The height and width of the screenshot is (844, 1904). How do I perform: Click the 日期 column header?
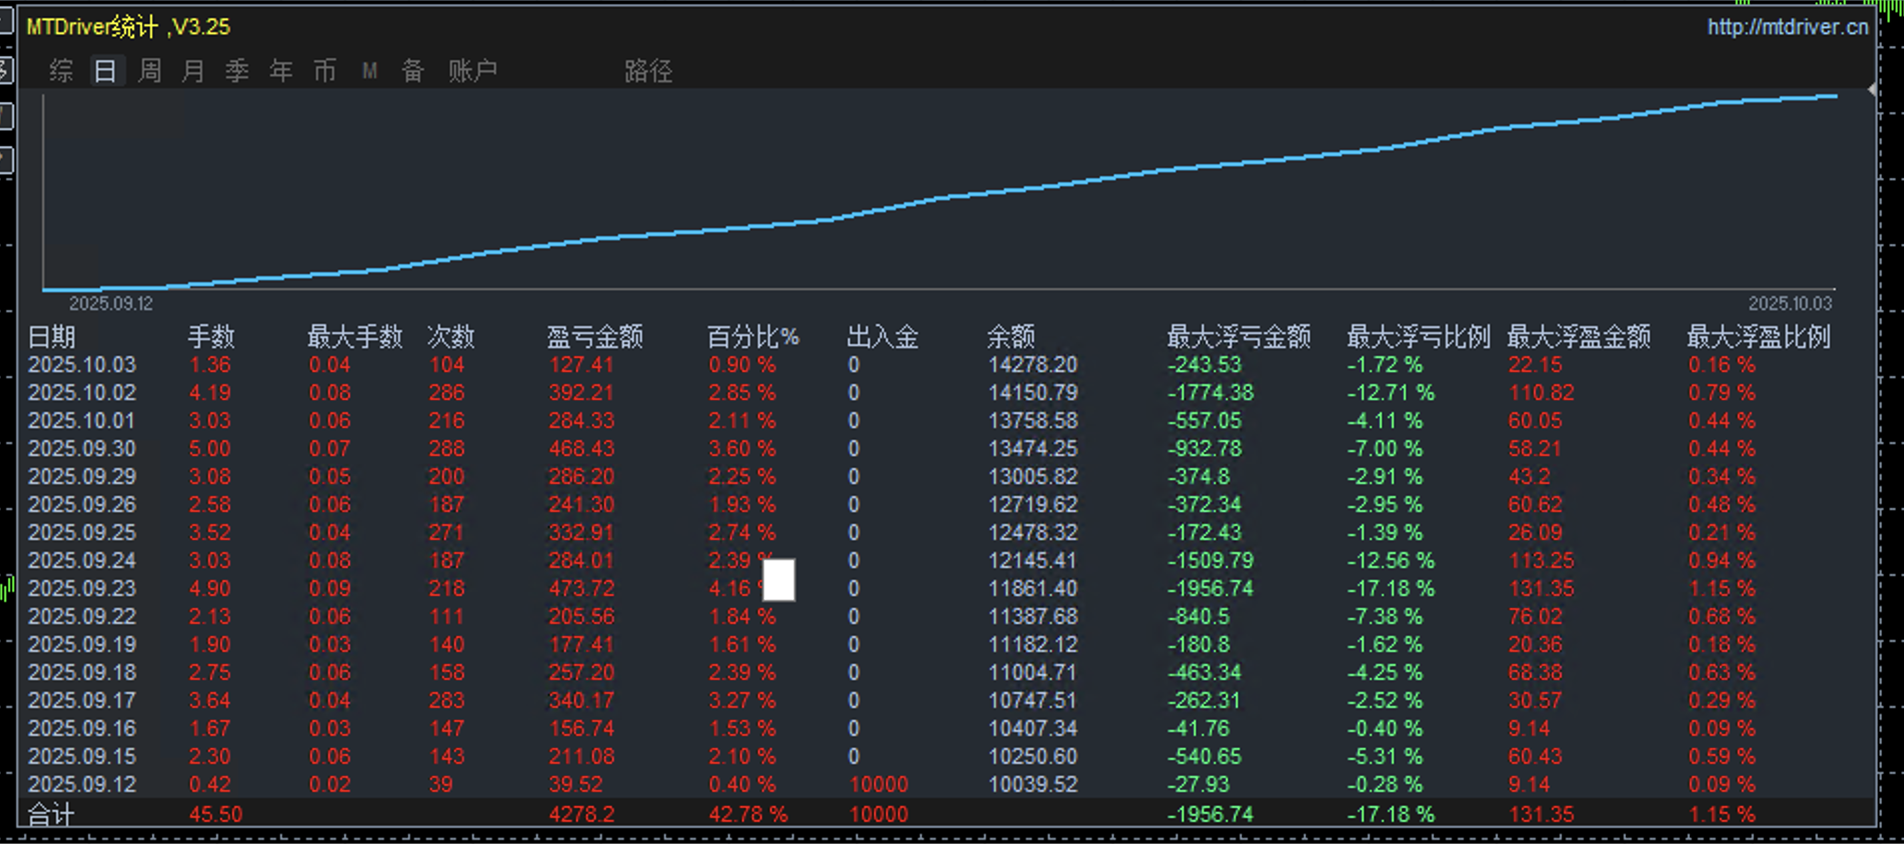[52, 337]
